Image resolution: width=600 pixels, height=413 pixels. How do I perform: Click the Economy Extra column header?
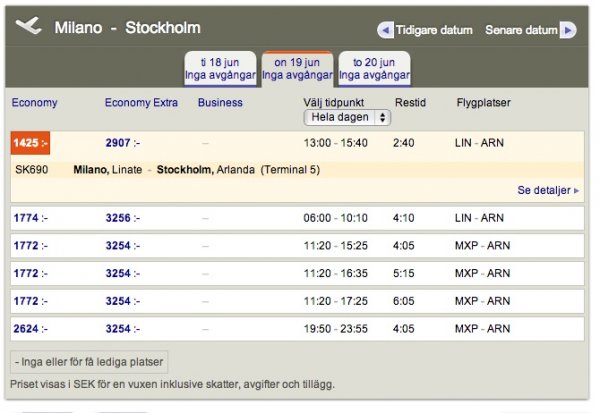coord(140,102)
